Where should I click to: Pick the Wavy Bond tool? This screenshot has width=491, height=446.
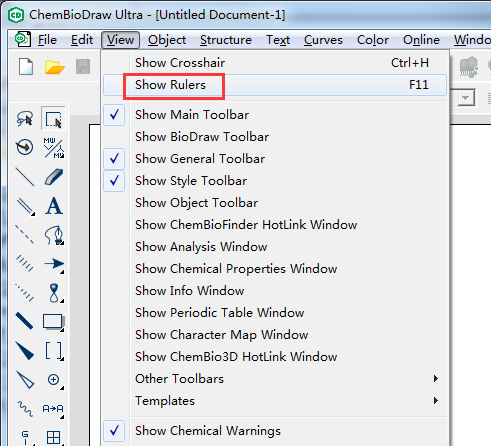click(25, 409)
